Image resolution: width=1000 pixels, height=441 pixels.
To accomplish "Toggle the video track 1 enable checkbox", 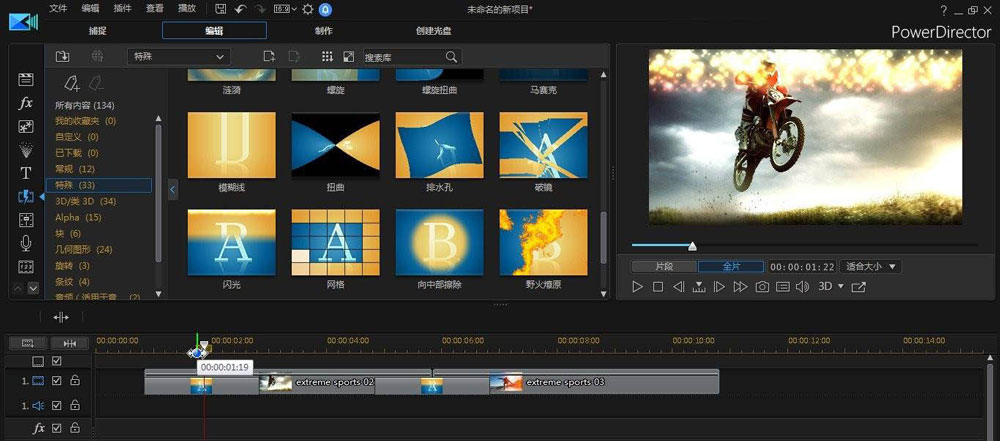I will coord(57,381).
